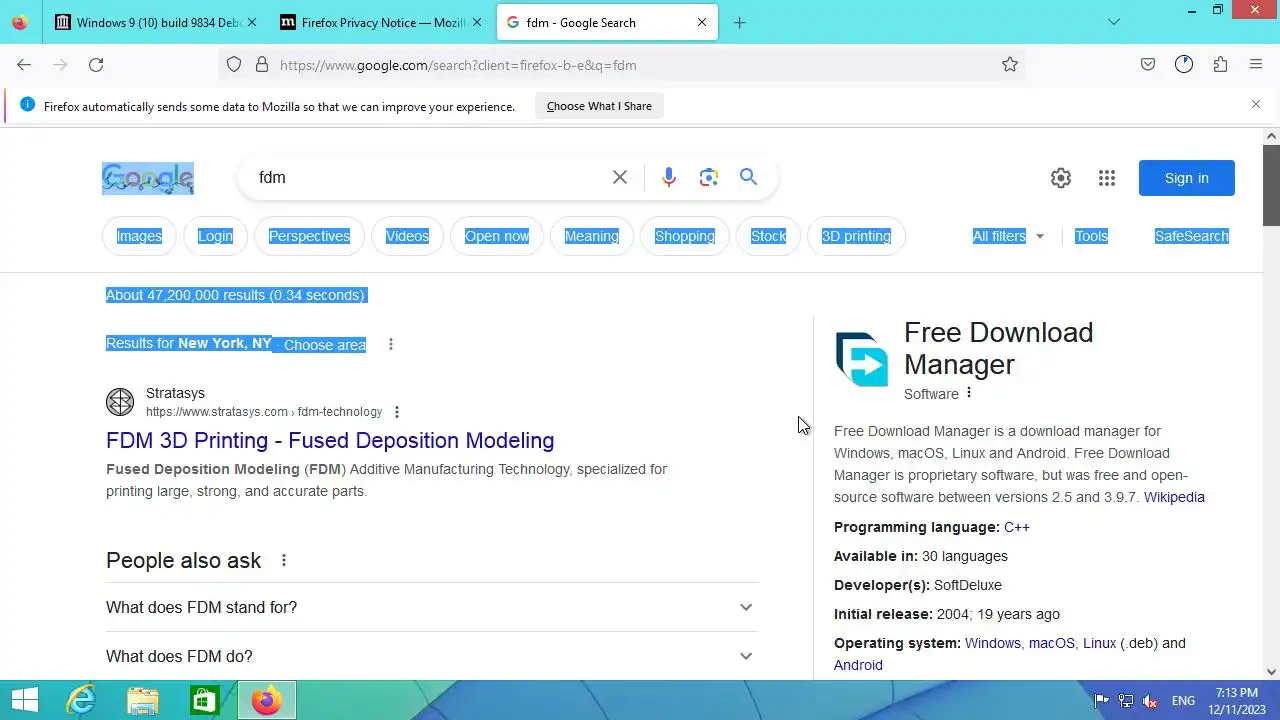Submit search with the magnifier icon
Viewport: 1280px width, 720px height.
pos(748,177)
